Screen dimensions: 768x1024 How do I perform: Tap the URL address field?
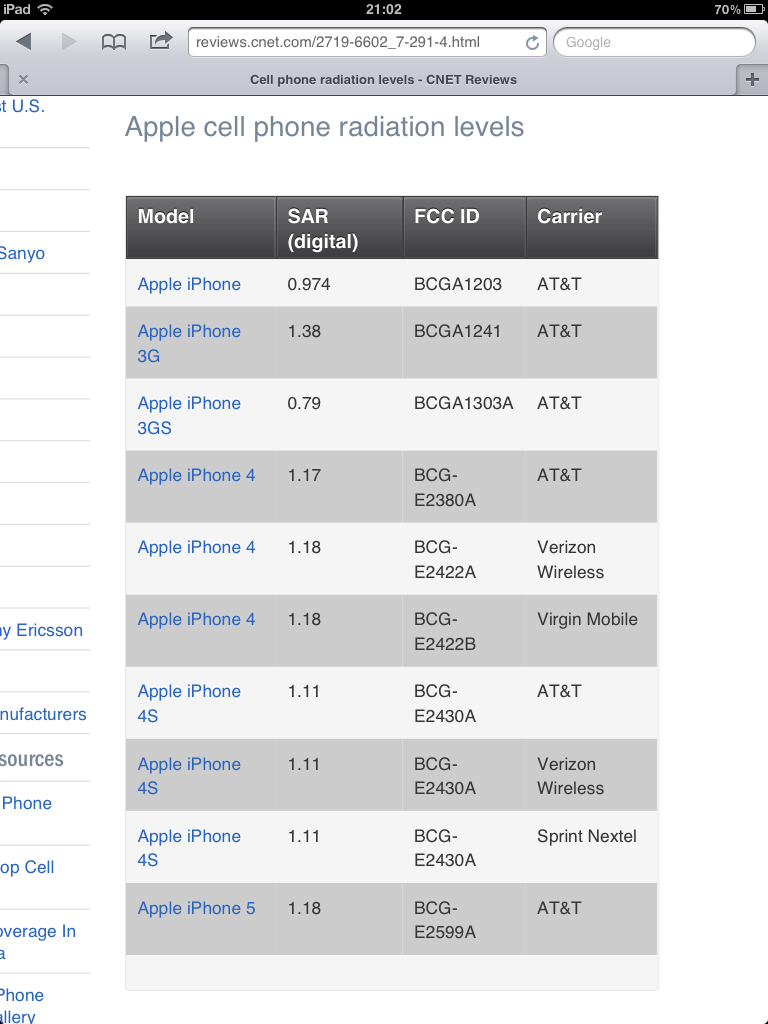[367, 42]
